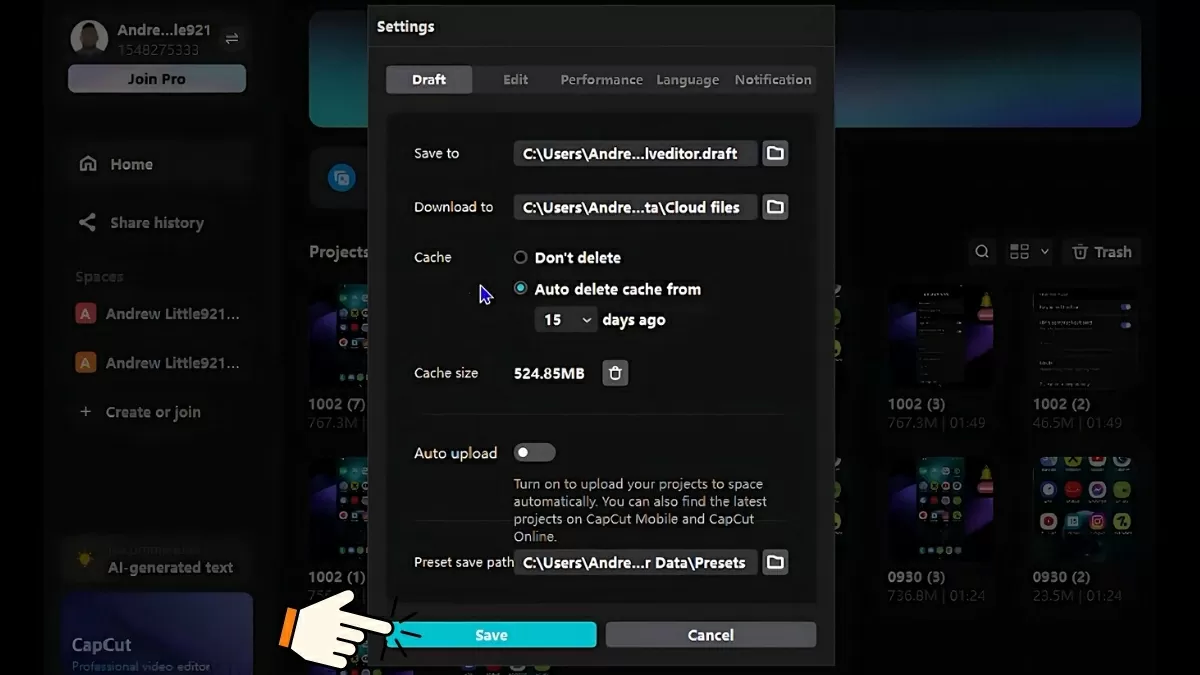Click the account switch arrows icon

[x=232, y=38]
